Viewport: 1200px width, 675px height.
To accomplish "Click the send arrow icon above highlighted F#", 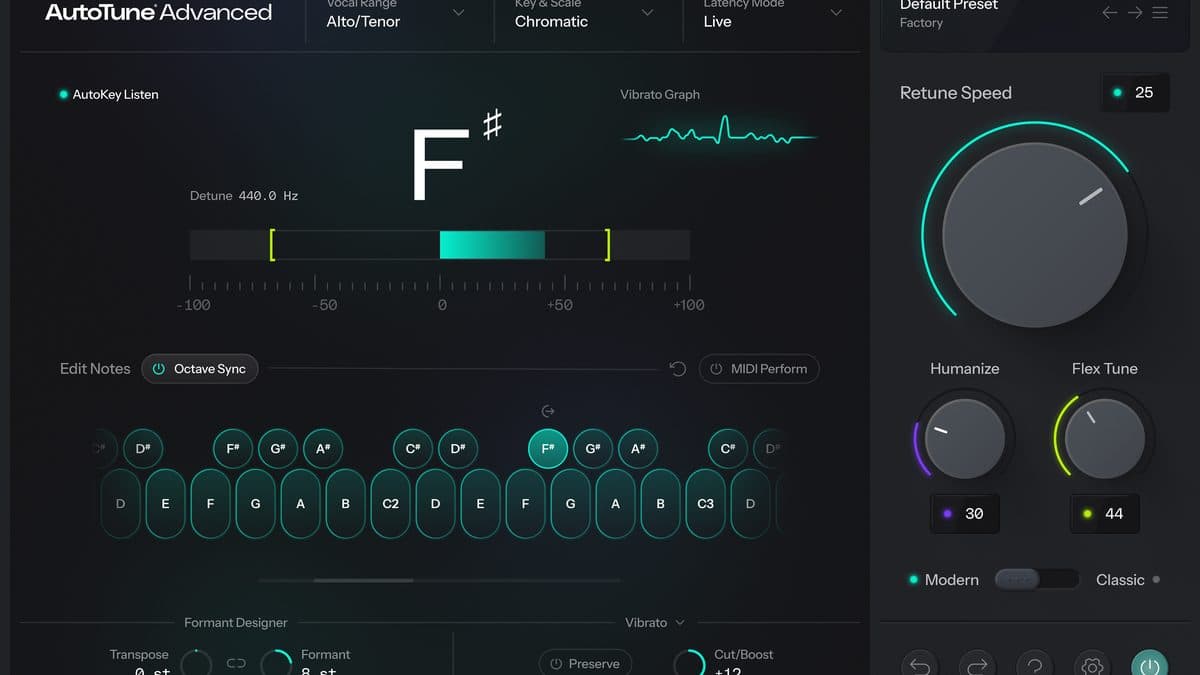I will coord(547,411).
